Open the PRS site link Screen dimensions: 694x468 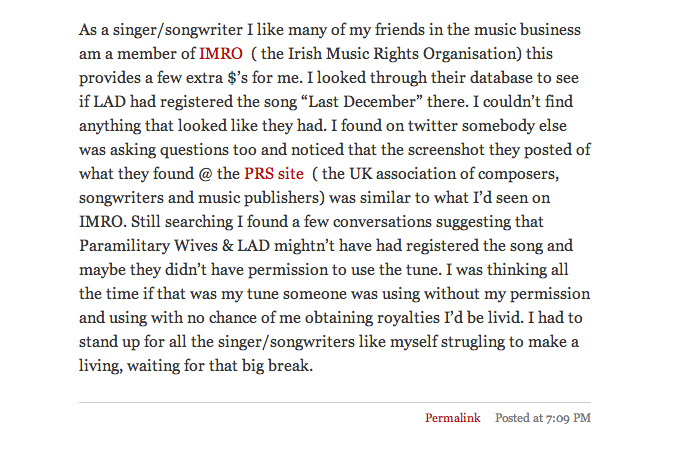pyautogui.click(x=273, y=171)
